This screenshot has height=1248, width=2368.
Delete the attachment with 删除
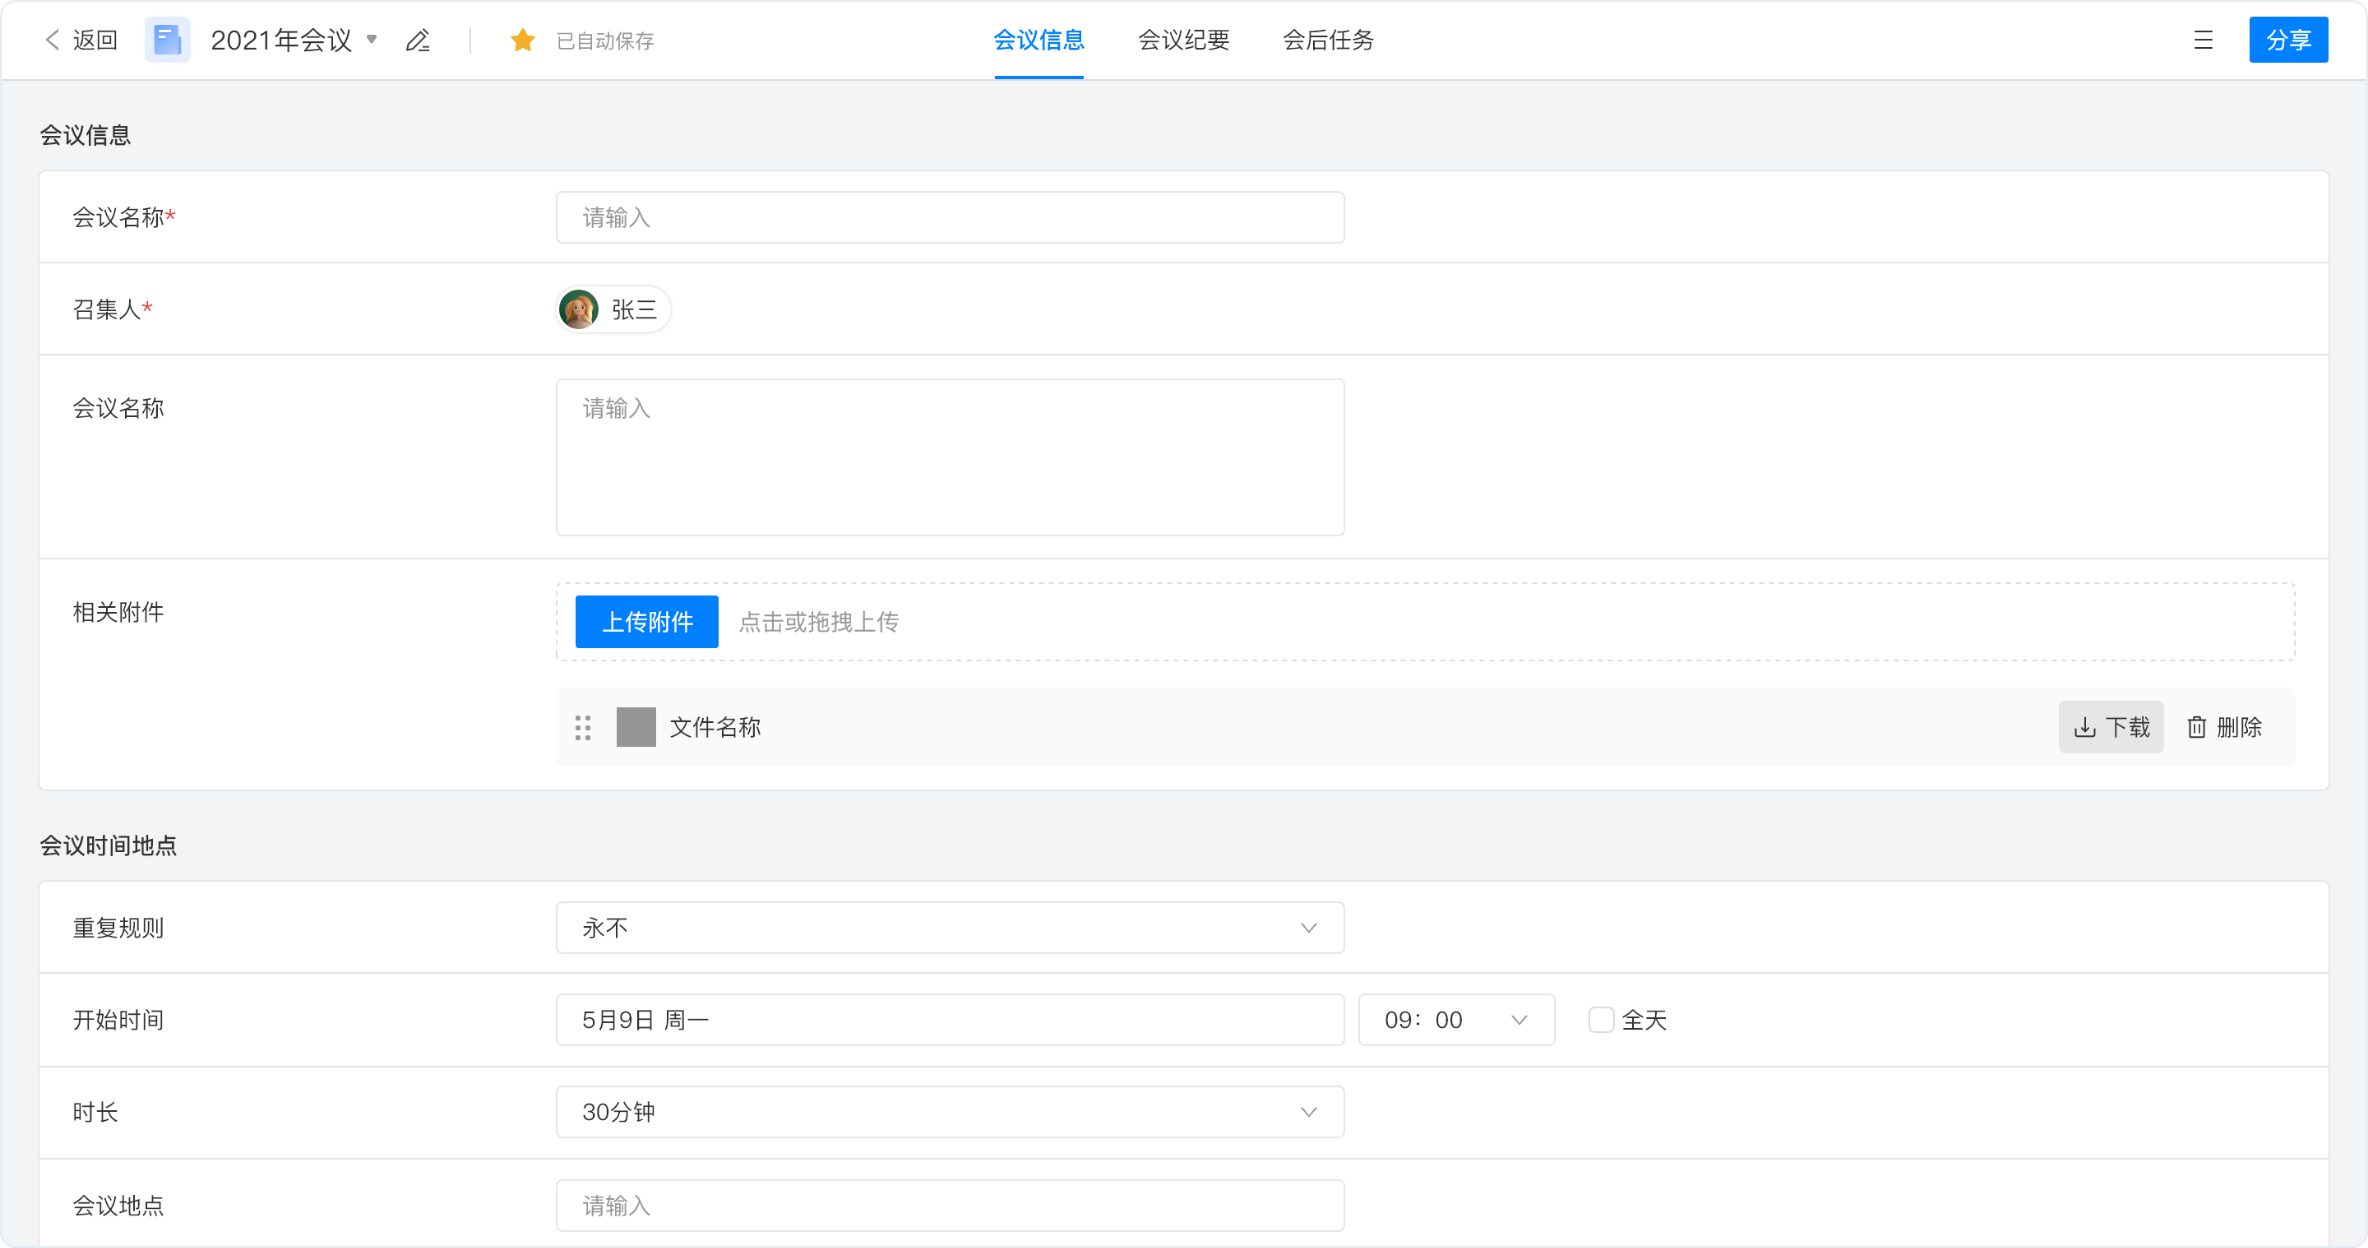[x=2225, y=727]
